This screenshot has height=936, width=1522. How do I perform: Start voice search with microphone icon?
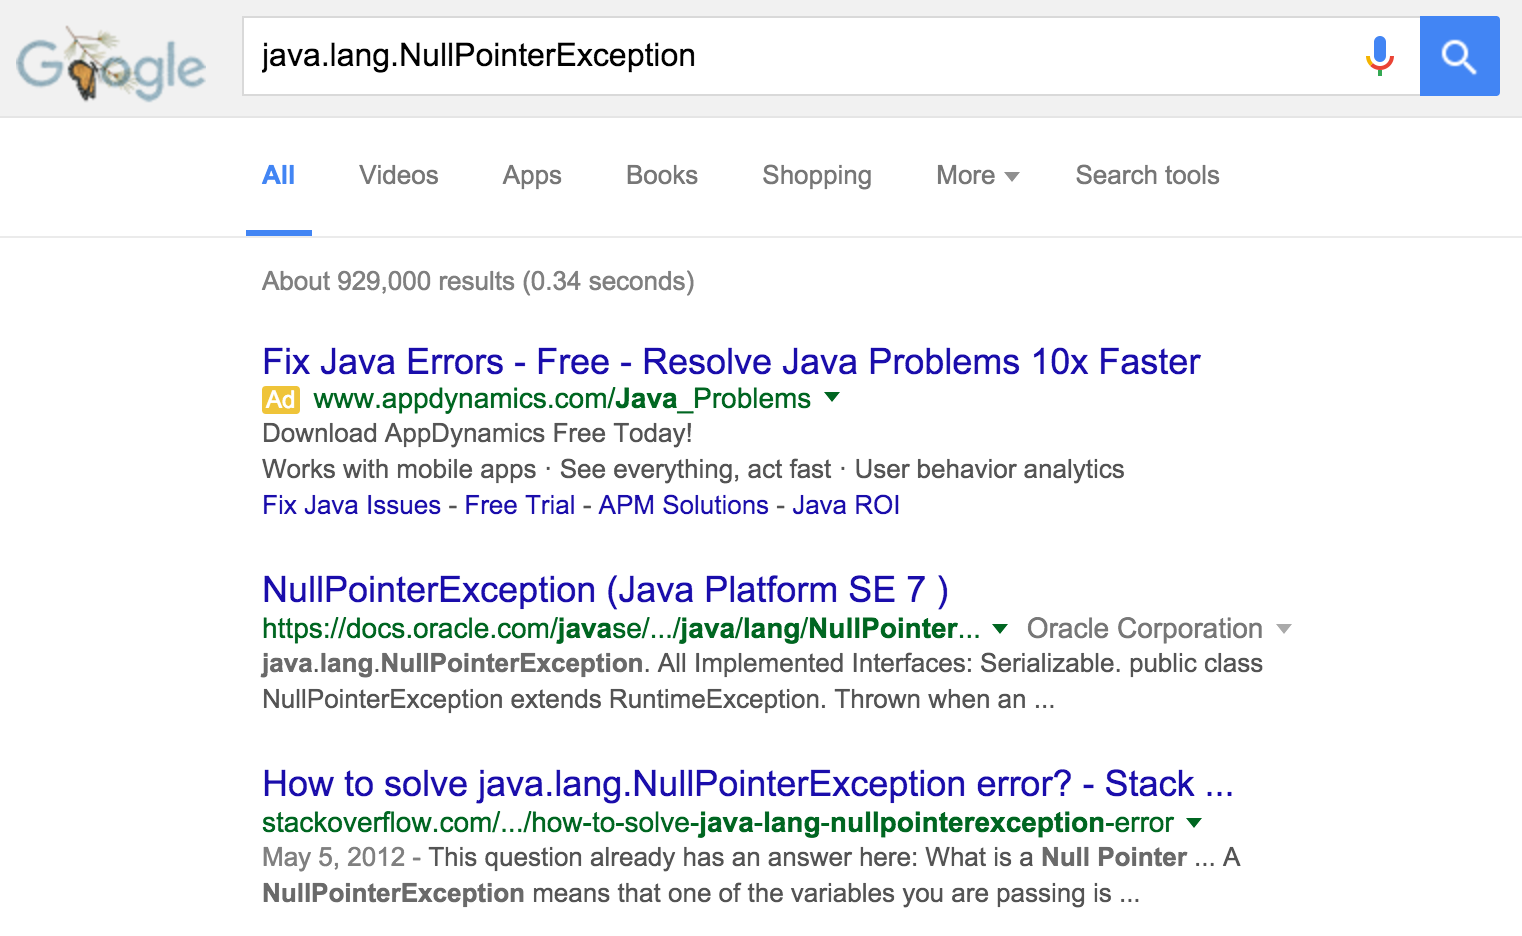coord(1379,56)
